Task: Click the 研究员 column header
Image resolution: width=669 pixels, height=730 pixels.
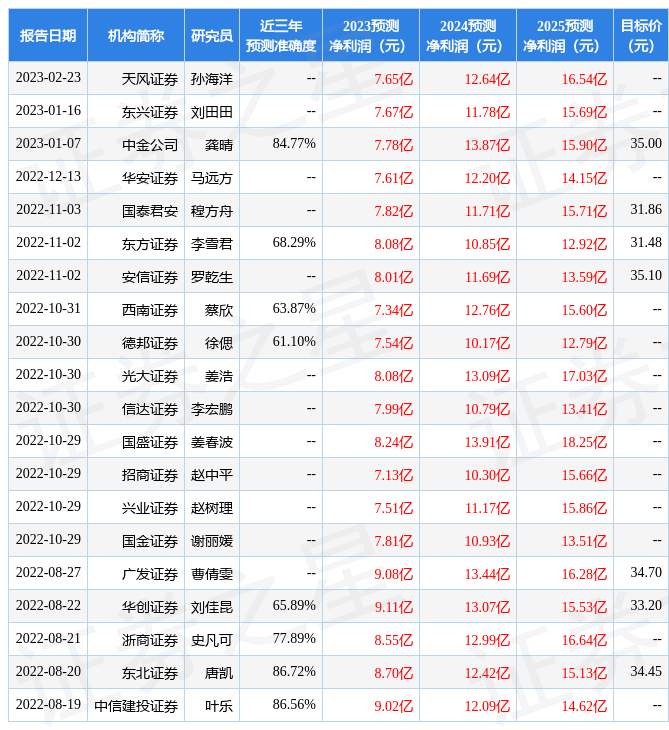Action: point(212,35)
